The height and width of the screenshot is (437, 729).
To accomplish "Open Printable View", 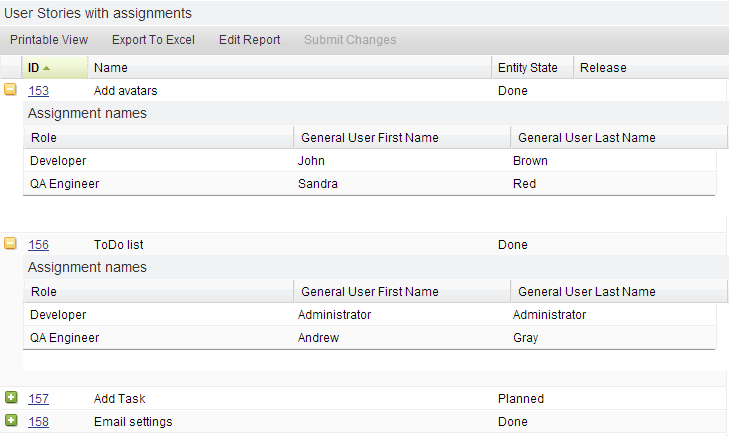I will [49, 40].
